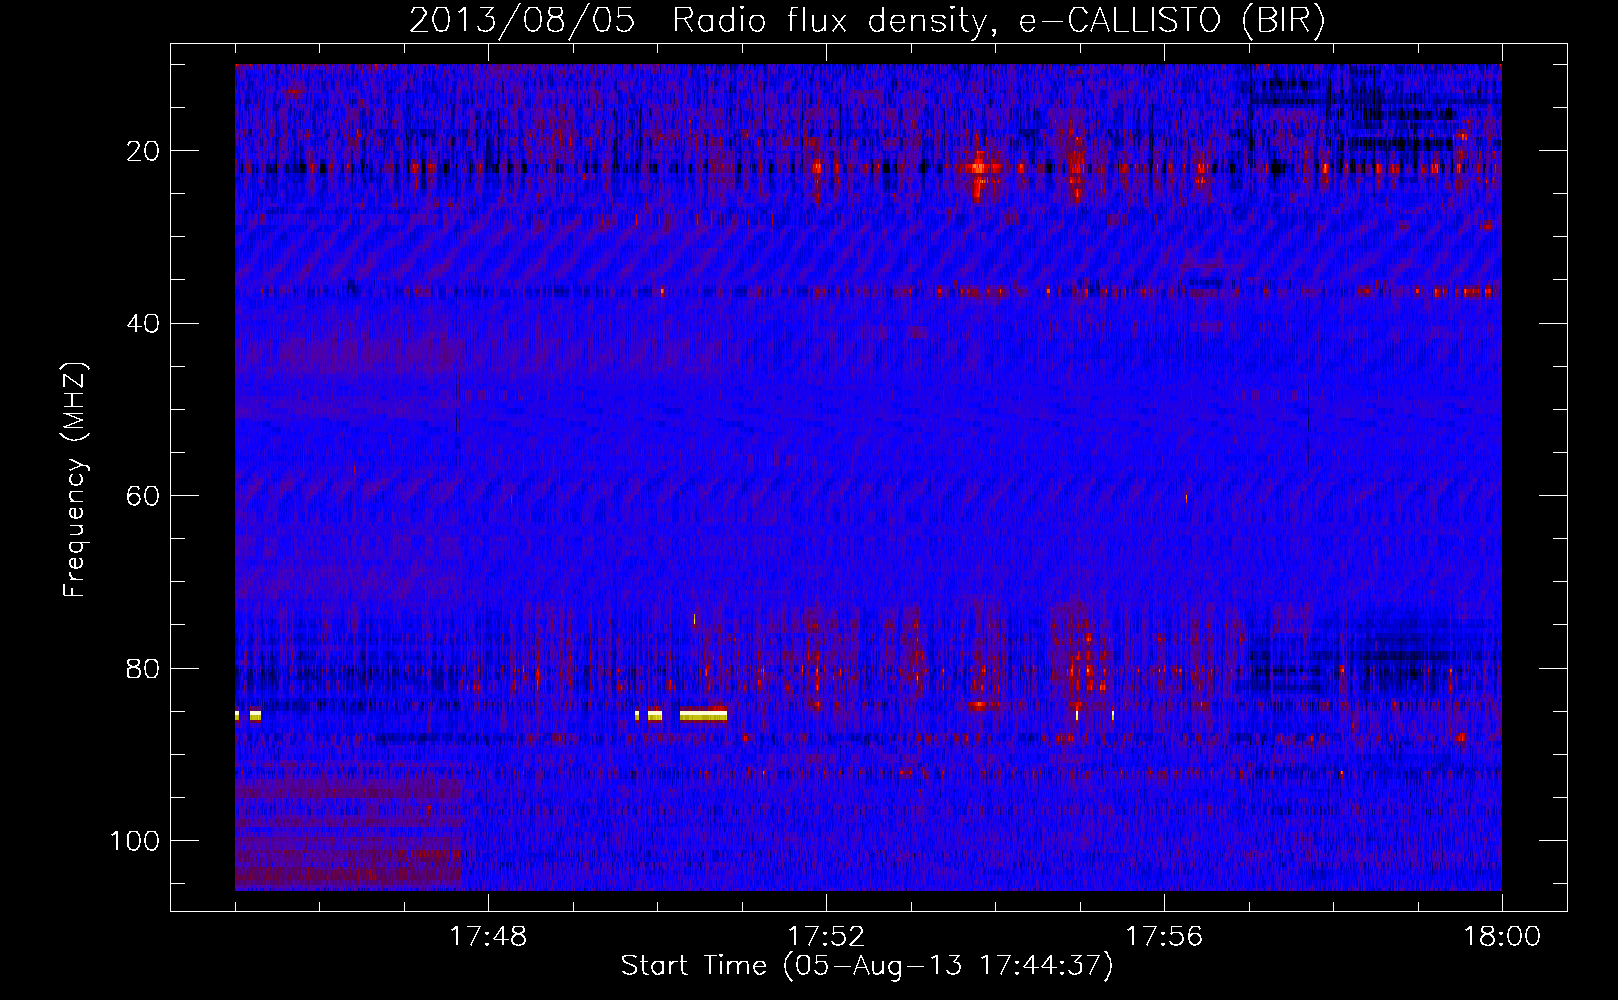
Task: Click the '60' frequency tick label
Action: pyautogui.click(x=142, y=495)
